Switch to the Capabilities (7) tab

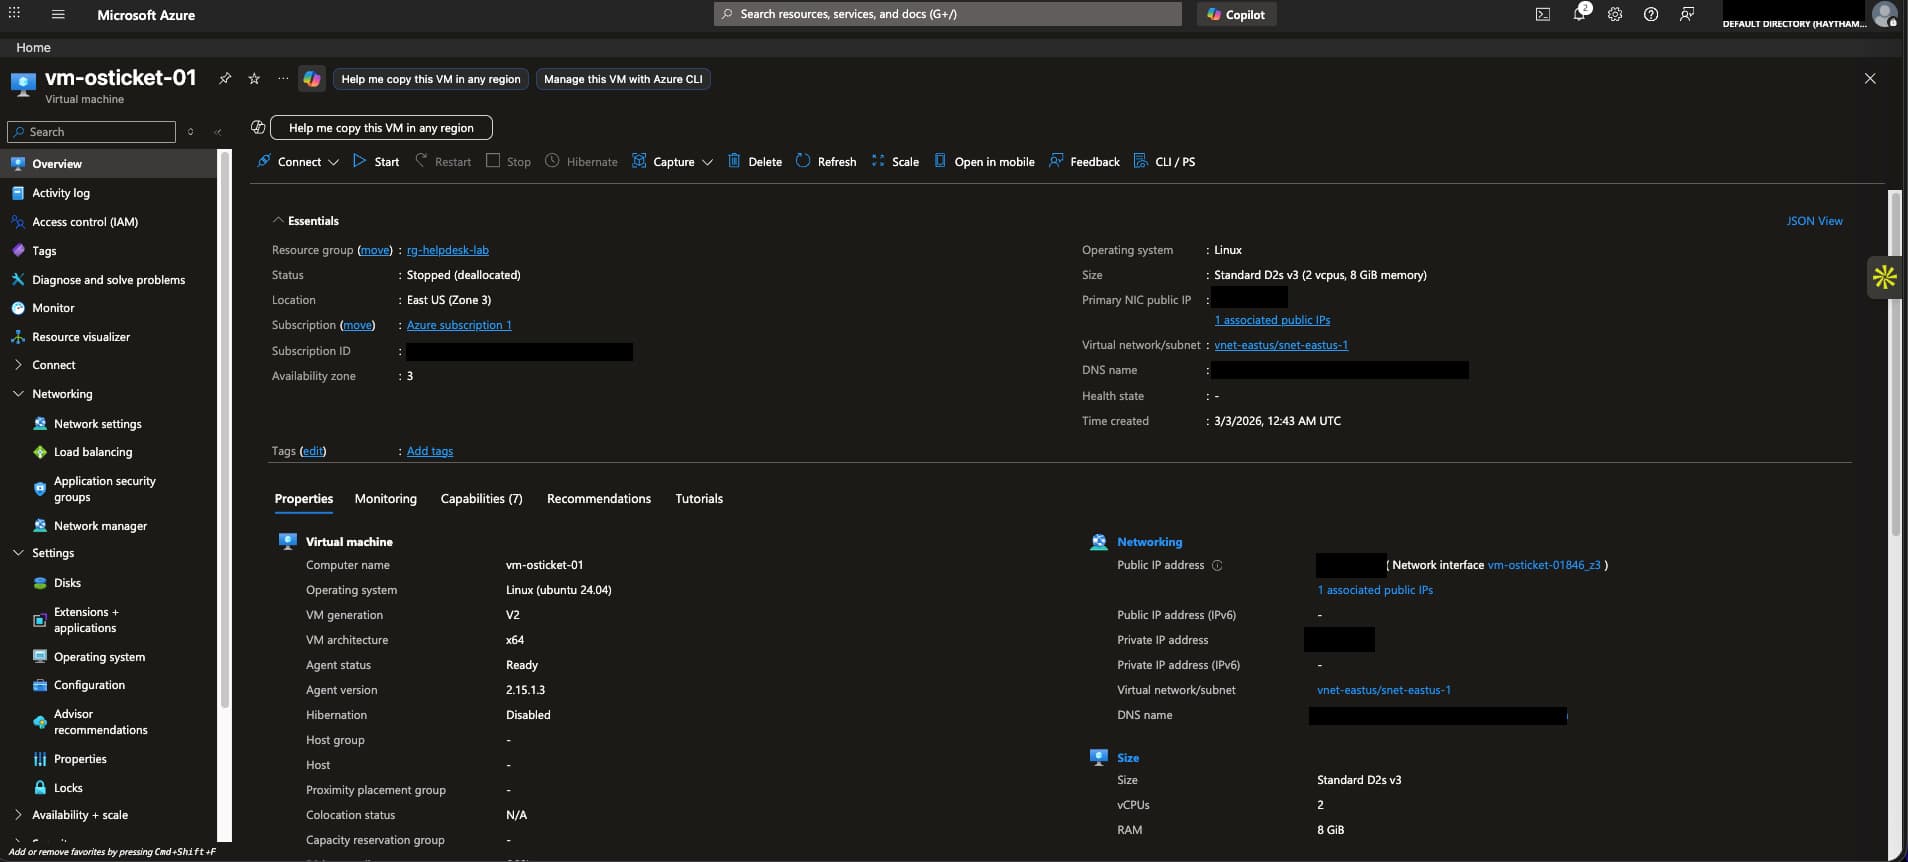pos(481,498)
